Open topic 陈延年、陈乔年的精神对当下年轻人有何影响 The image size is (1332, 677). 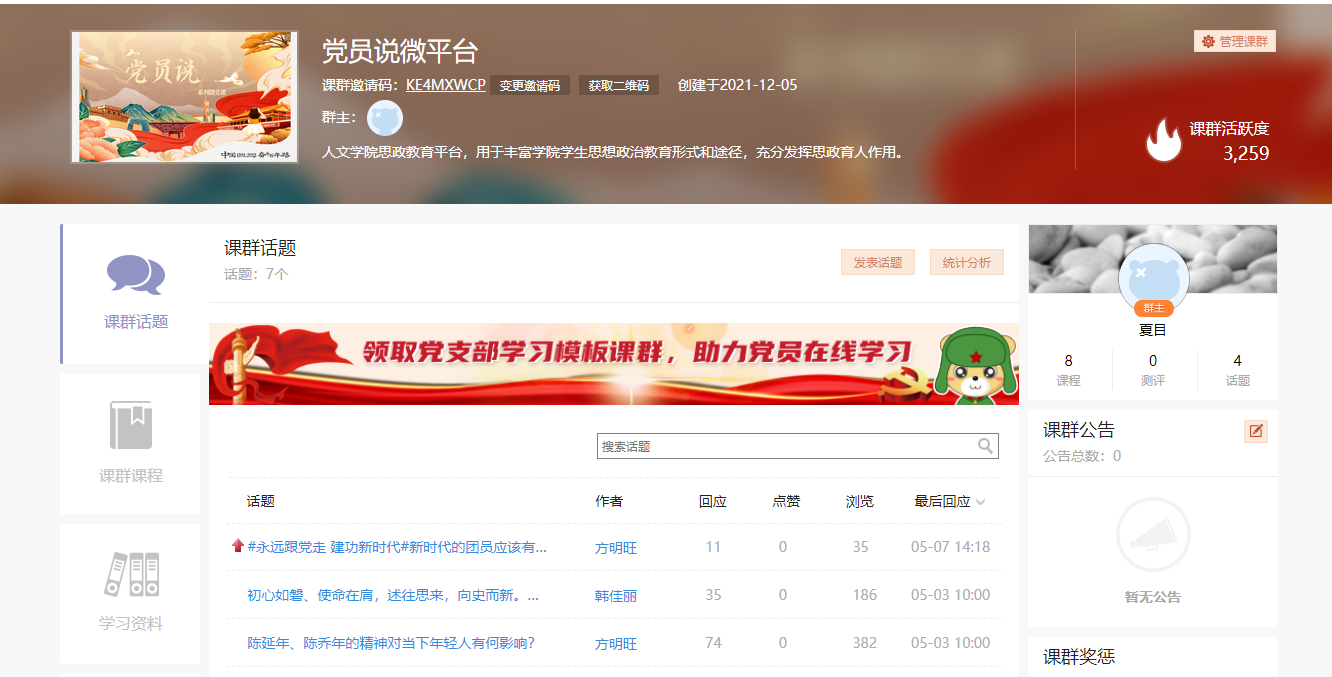click(x=391, y=643)
